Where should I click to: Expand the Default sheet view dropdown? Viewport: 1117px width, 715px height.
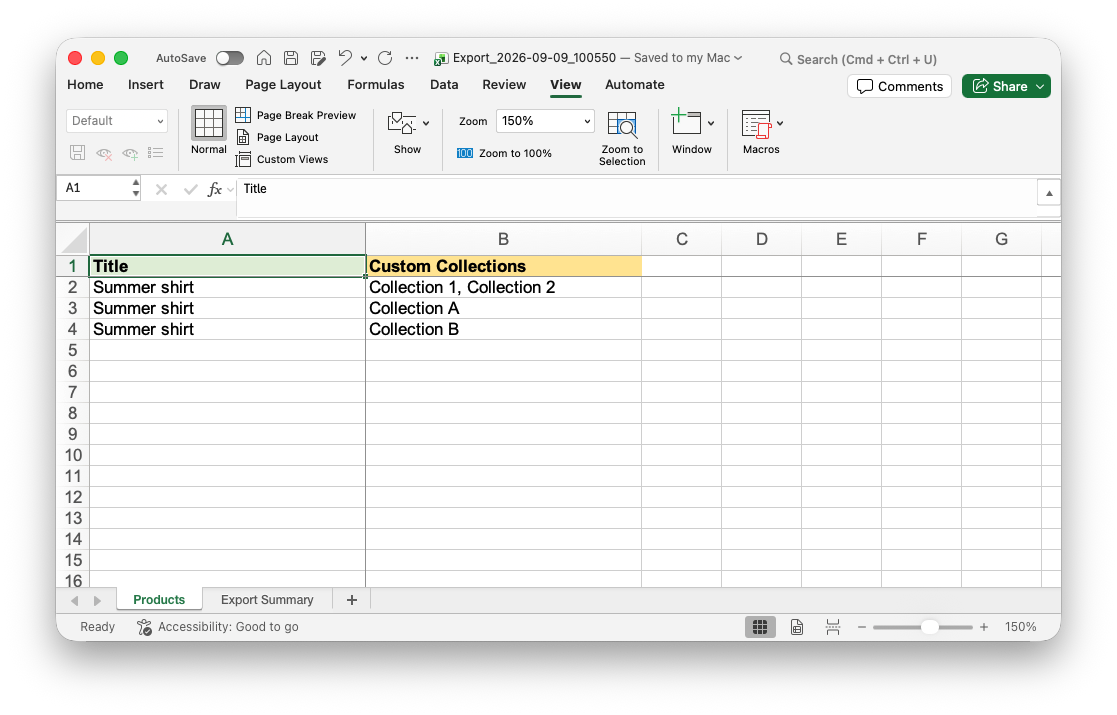(x=117, y=121)
